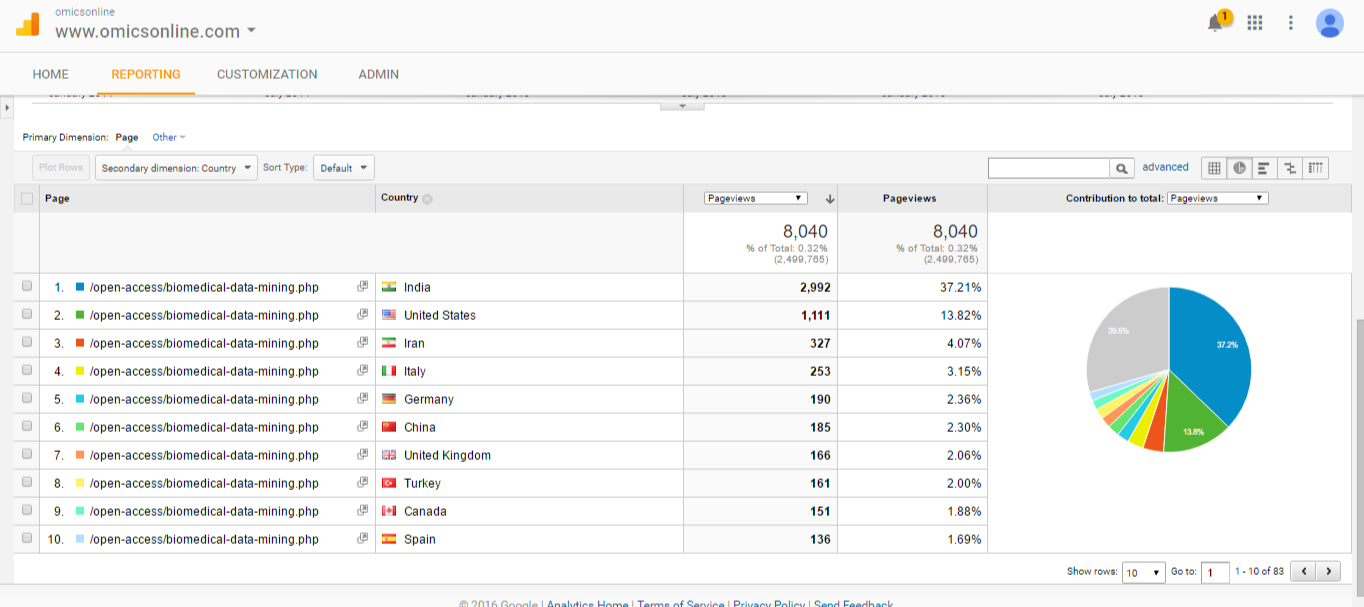Sort by Country column header
The height and width of the screenshot is (607, 1364).
pos(399,197)
